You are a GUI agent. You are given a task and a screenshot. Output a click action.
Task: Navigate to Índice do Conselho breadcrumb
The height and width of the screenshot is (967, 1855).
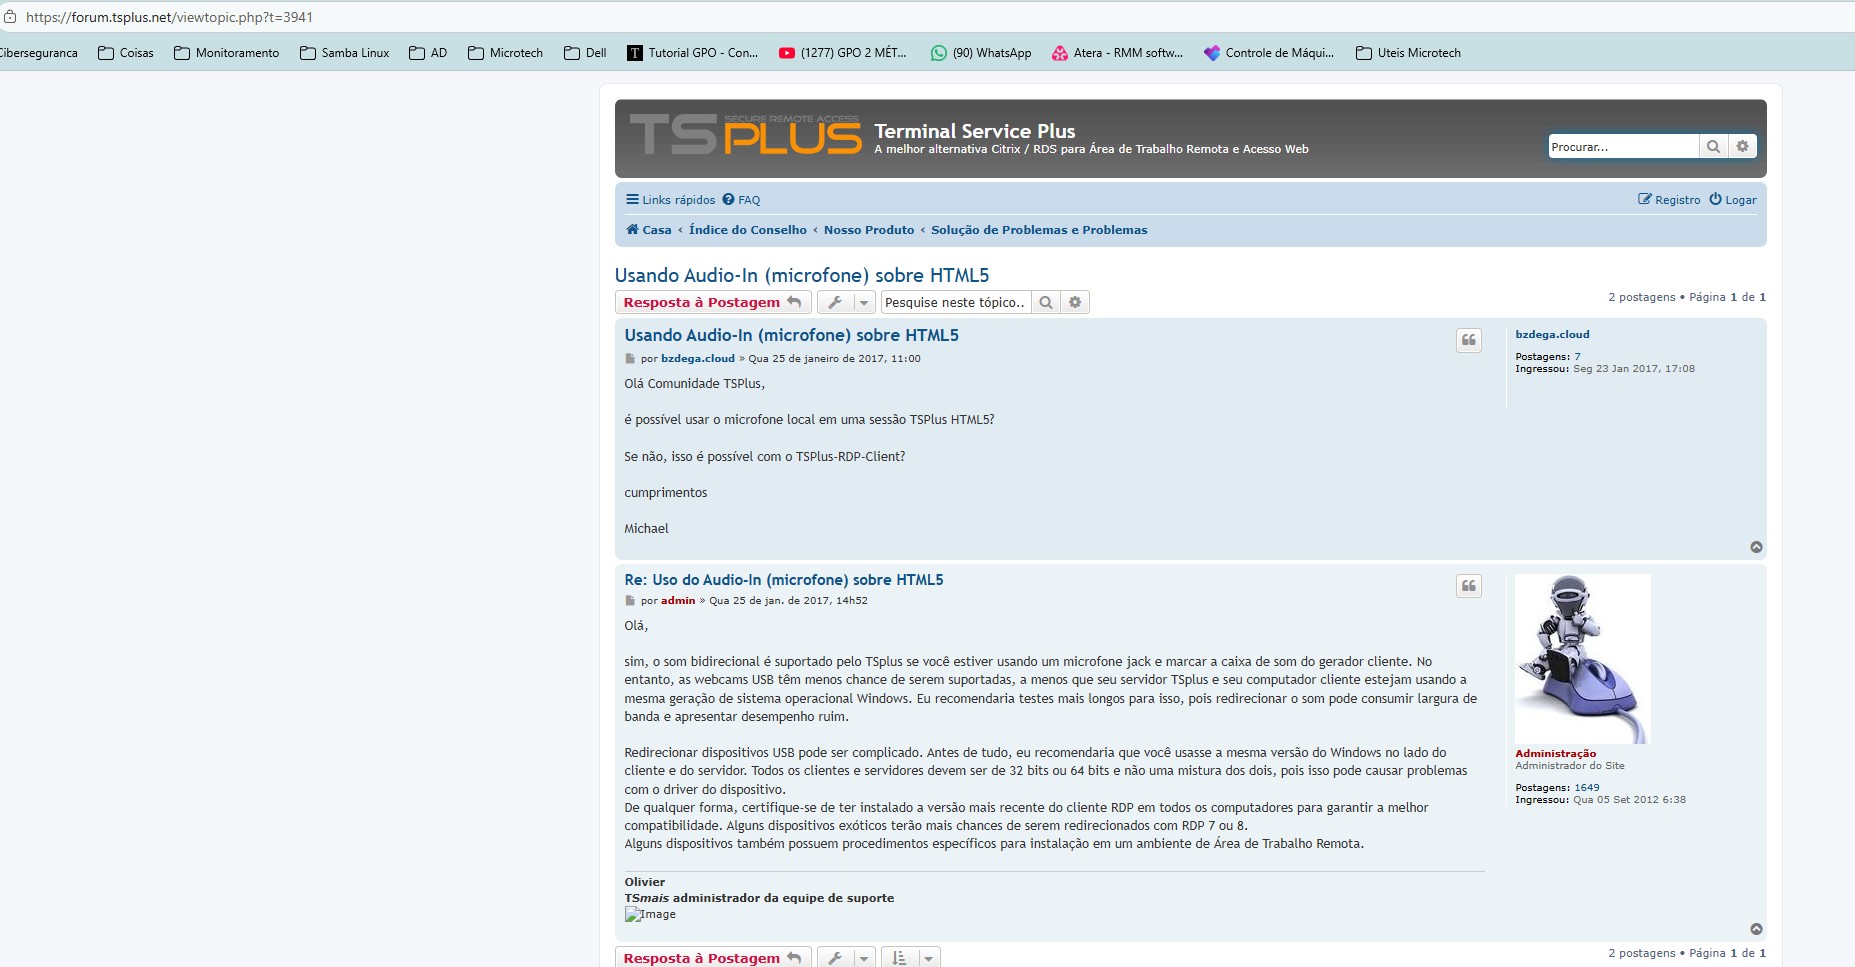point(748,230)
